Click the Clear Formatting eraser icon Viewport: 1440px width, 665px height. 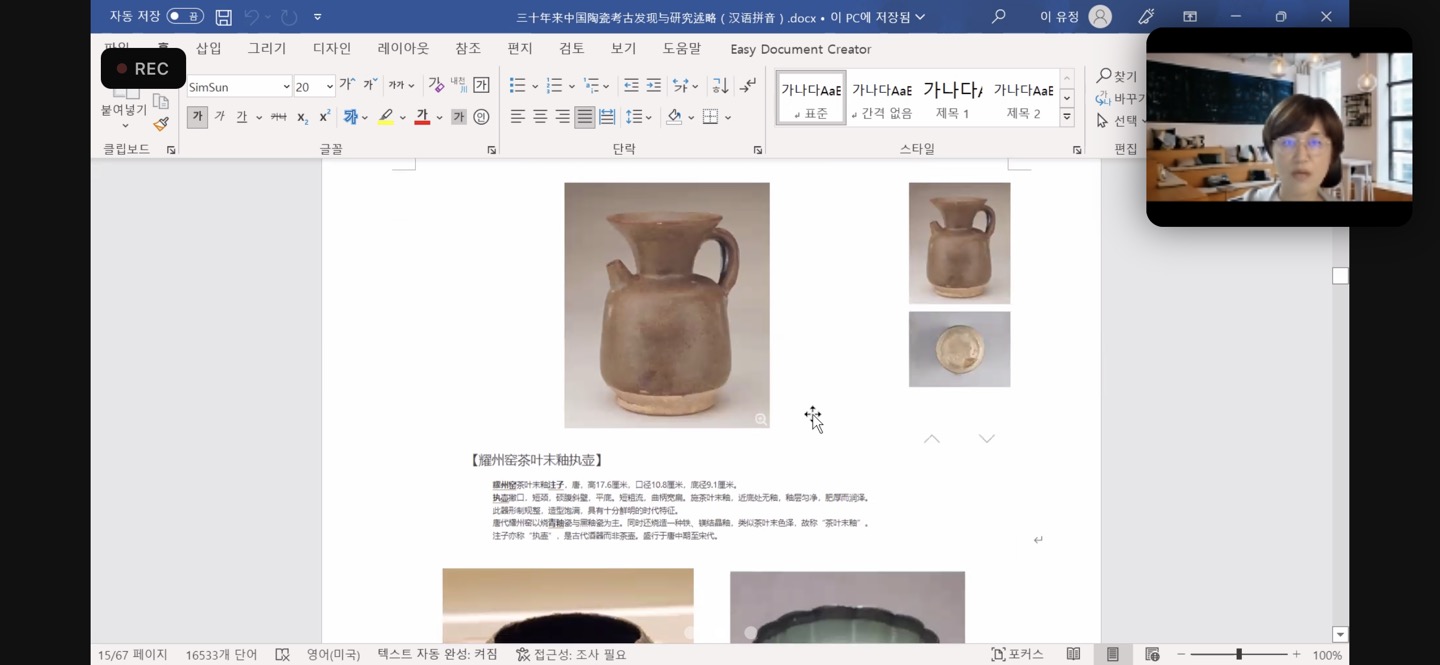(436, 86)
